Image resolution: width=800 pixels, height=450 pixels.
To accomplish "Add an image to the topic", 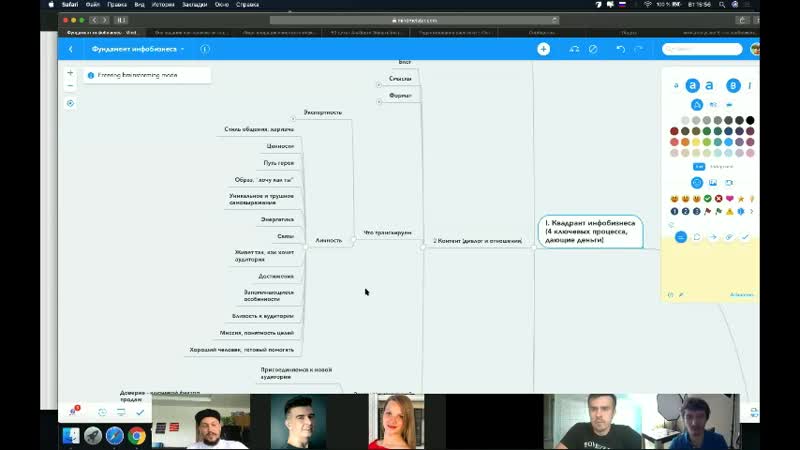I will [x=713, y=183].
